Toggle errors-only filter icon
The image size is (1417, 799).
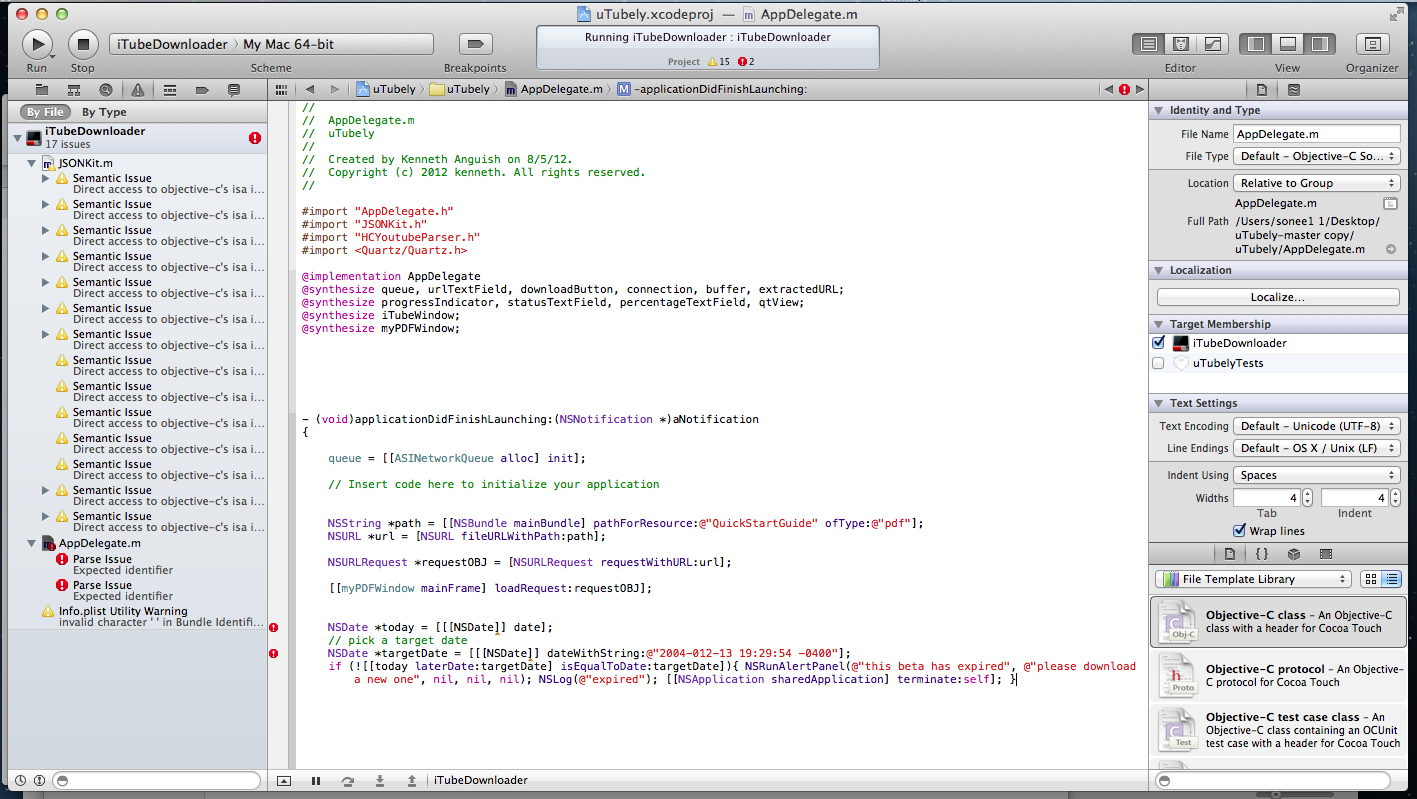39,780
